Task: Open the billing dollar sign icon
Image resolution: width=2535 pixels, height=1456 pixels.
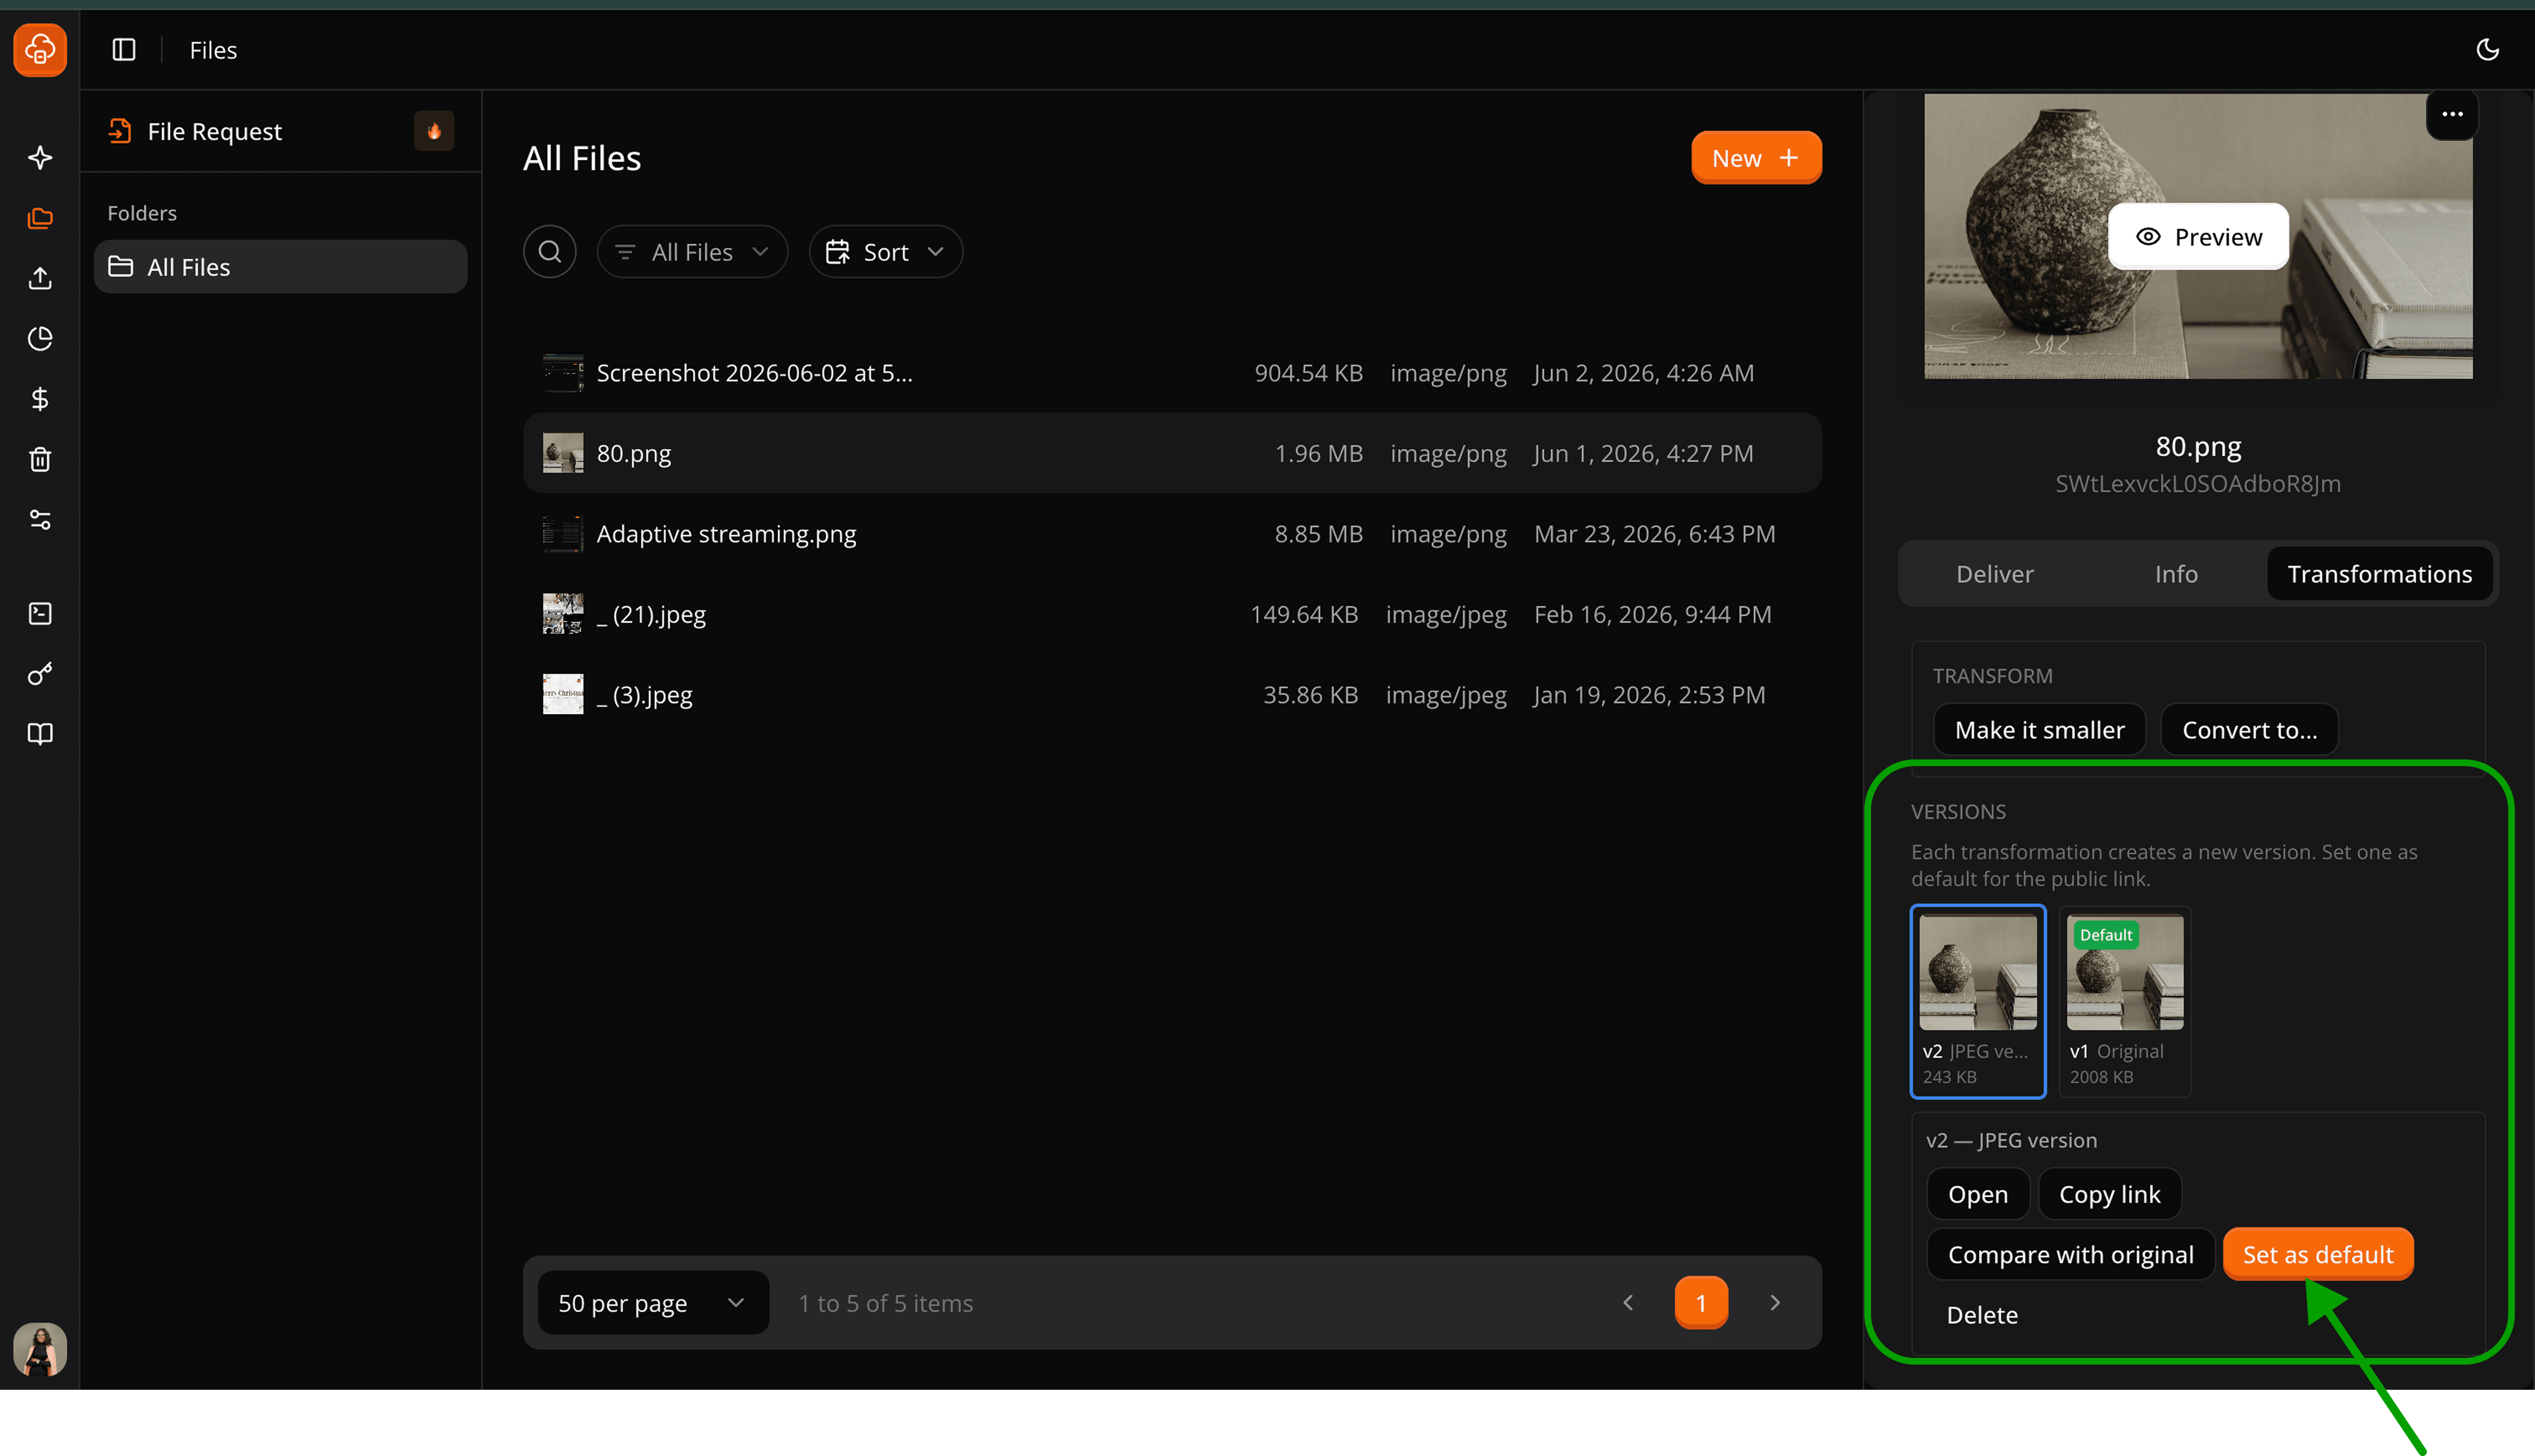Action: (x=40, y=399)
